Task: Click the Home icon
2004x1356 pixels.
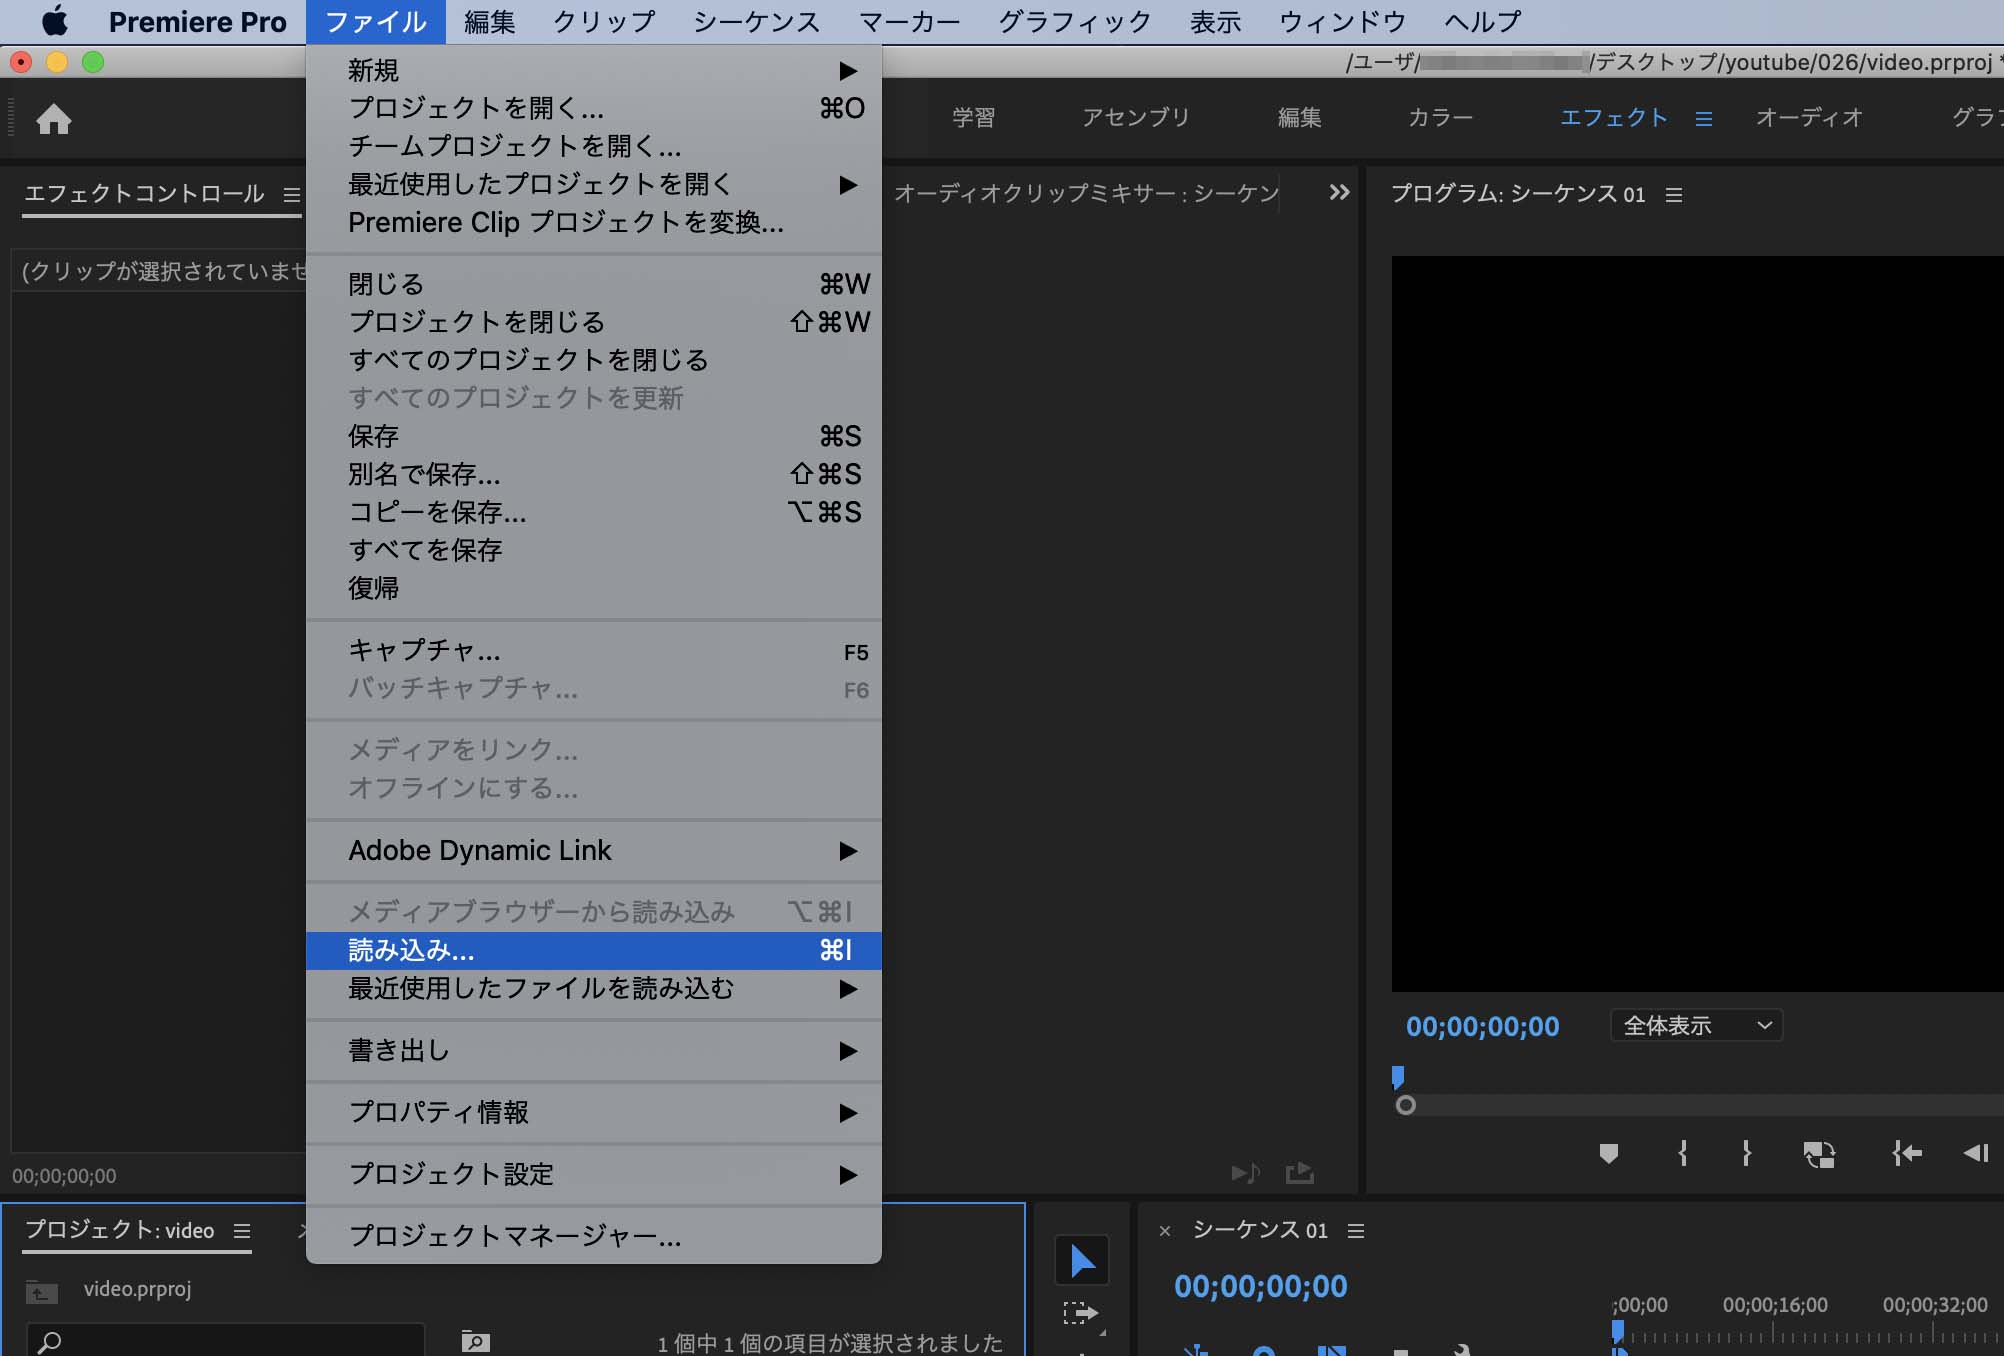Action: tap(54, 119)
